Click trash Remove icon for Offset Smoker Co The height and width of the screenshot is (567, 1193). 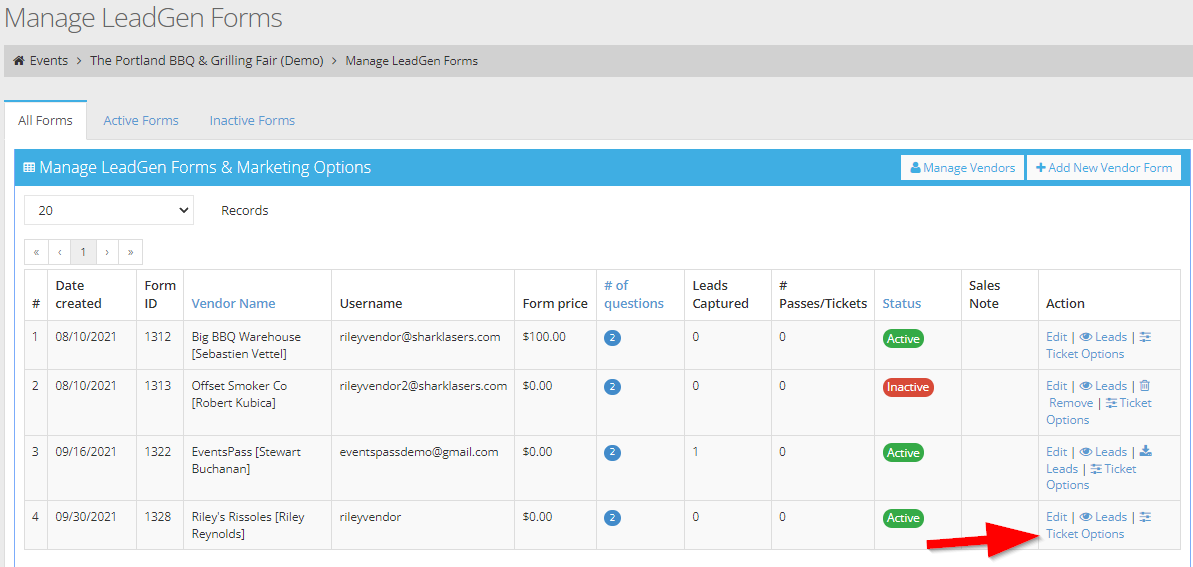(x=1144, y=386)
